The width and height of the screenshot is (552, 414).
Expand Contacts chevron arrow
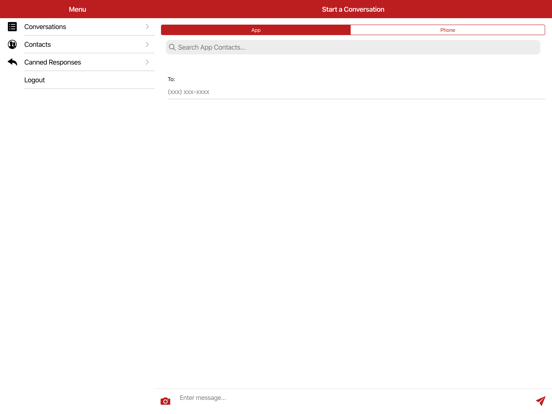[x=147, y=44]
